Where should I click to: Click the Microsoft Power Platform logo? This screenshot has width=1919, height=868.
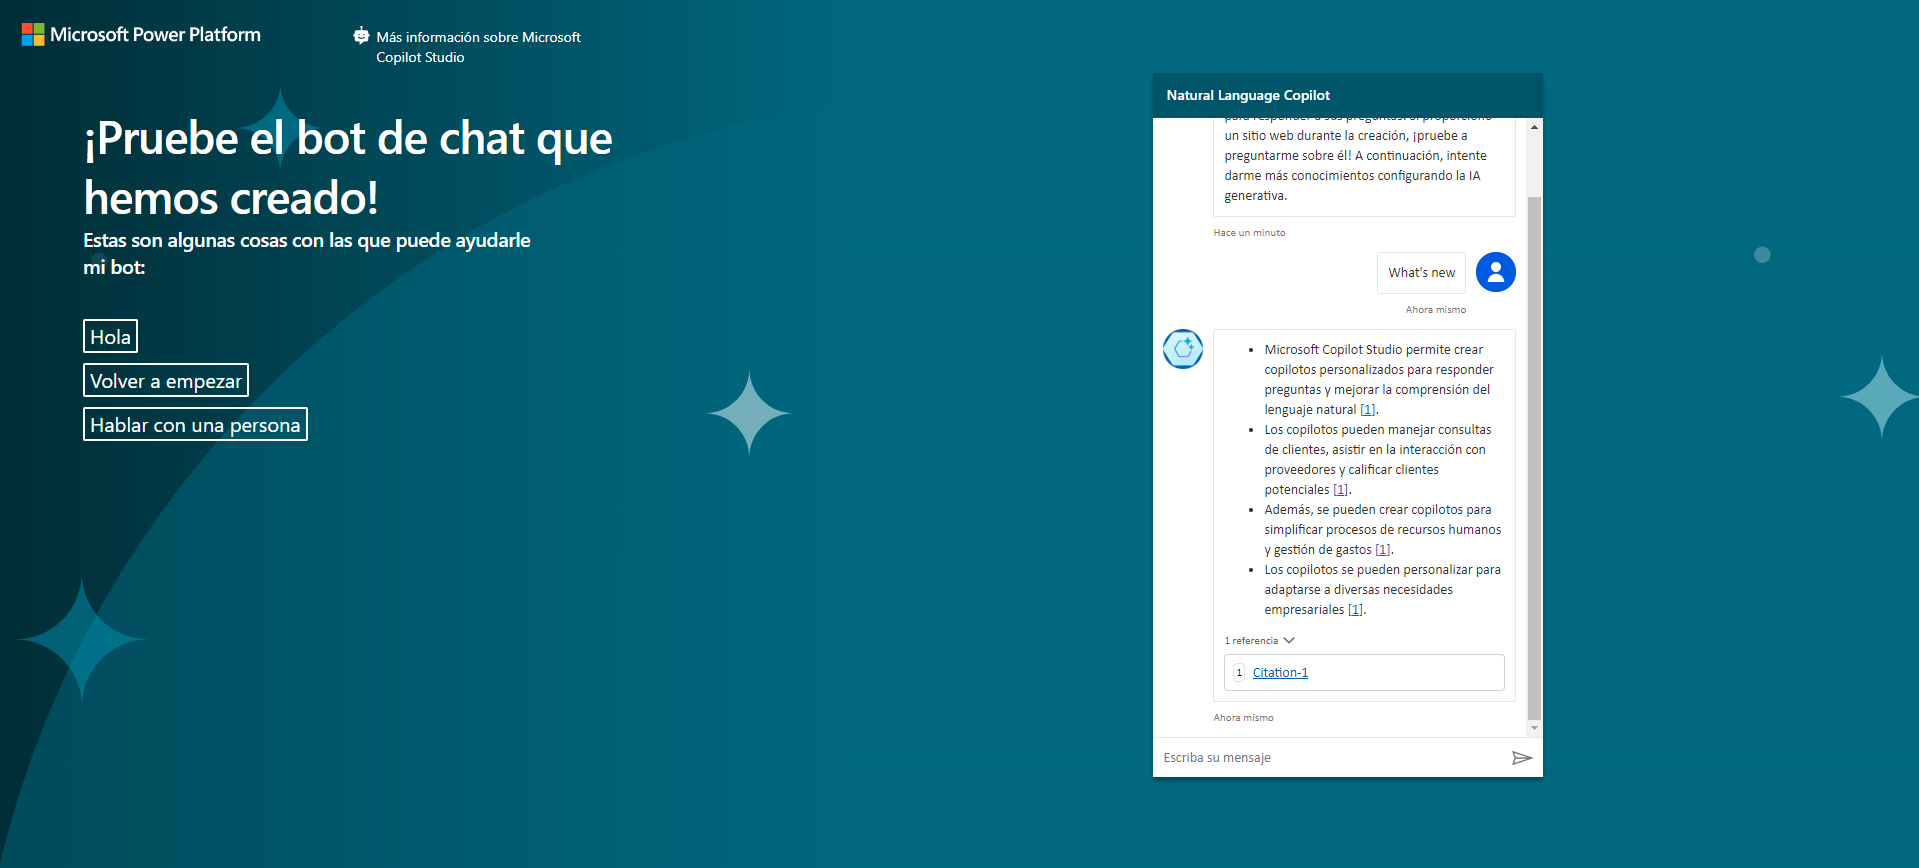pyautogui.click(x=141, y=35)
